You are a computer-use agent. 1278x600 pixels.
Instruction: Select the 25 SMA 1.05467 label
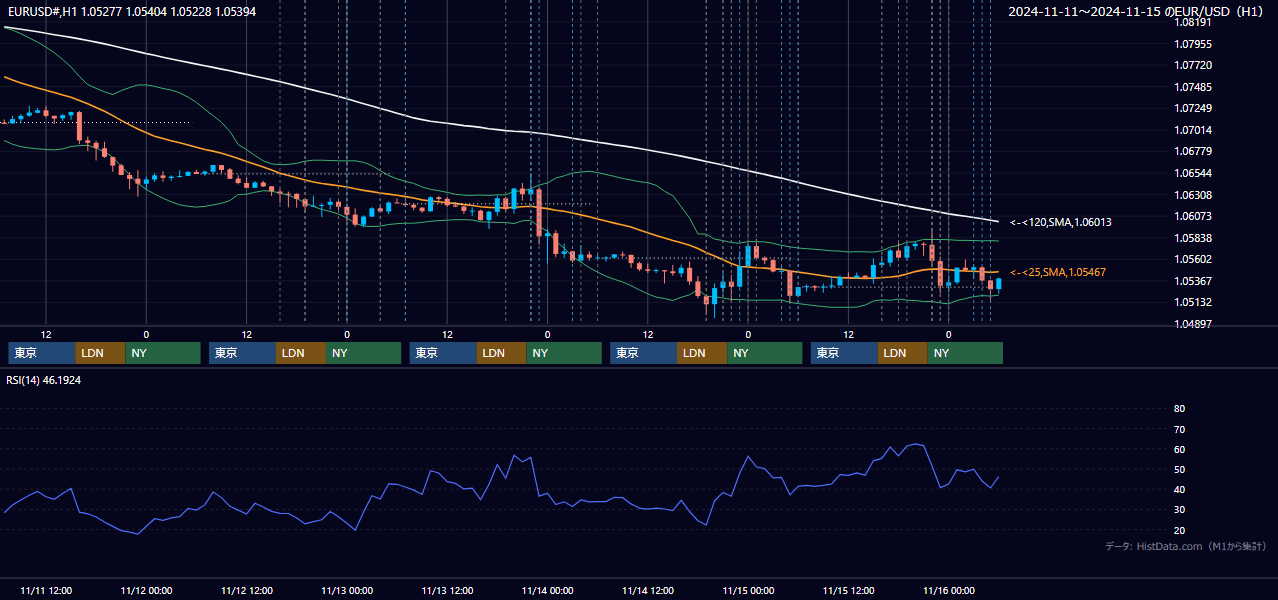click(x=1057, y=272)
